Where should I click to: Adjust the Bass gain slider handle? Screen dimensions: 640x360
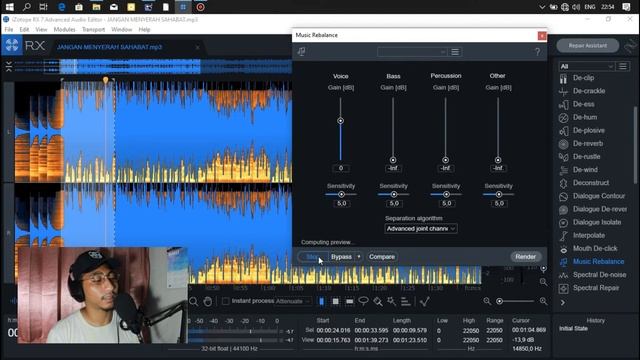click(x=393, y=160)
